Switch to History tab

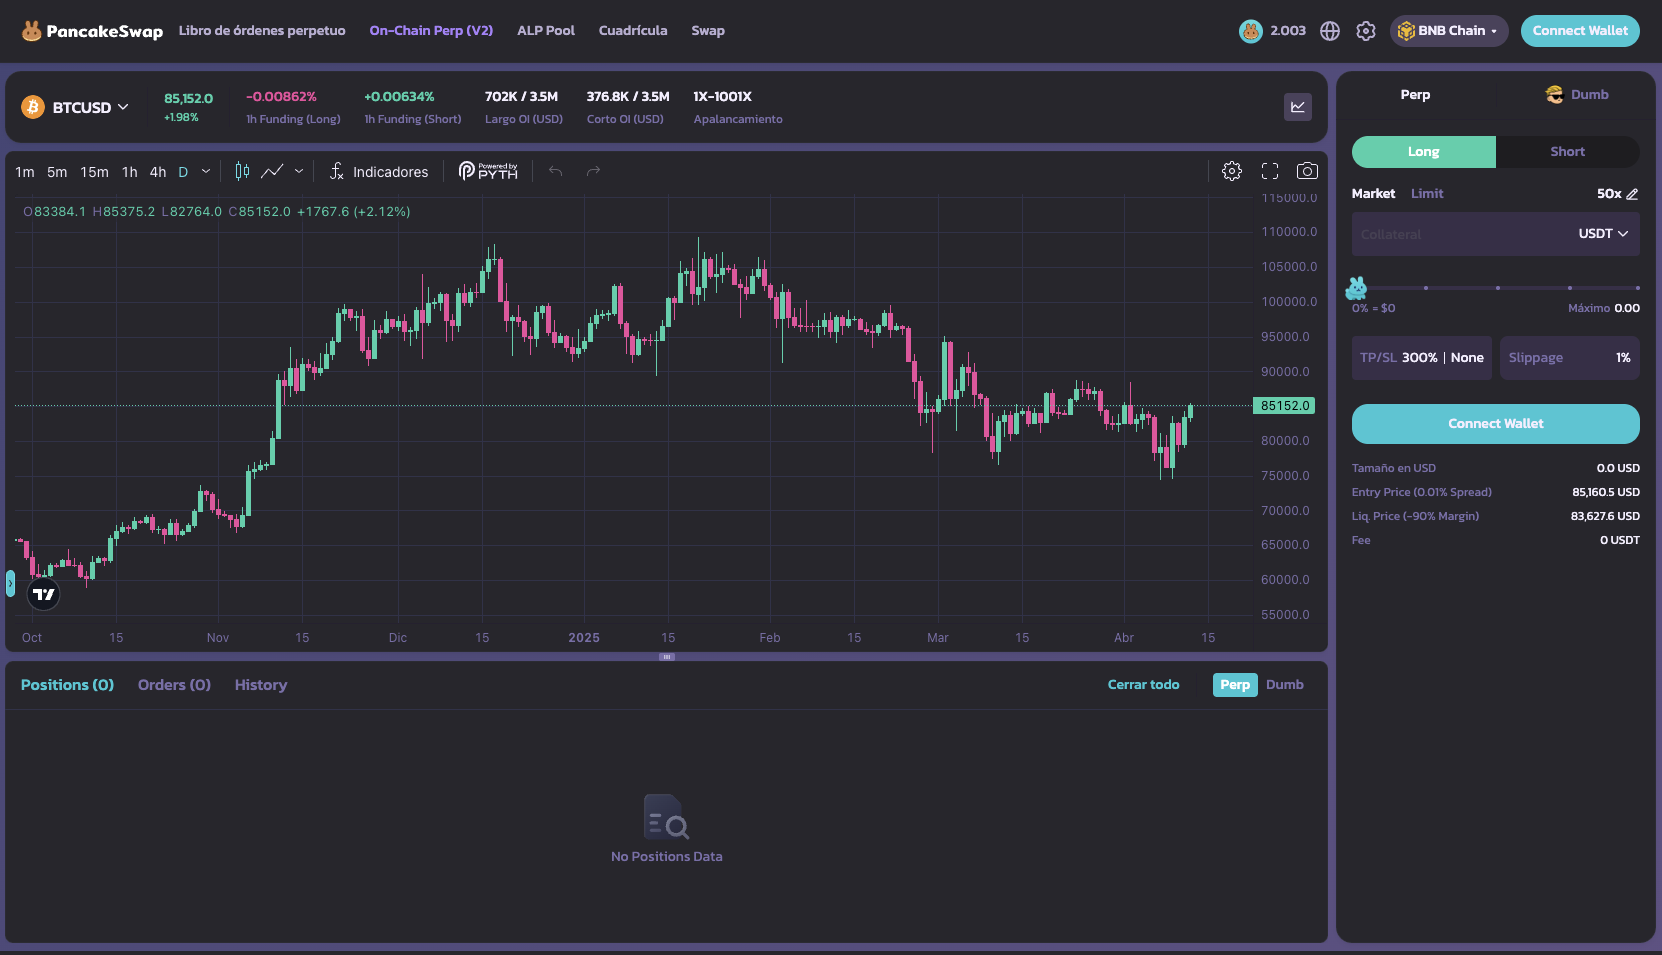[x=261, y=685]
